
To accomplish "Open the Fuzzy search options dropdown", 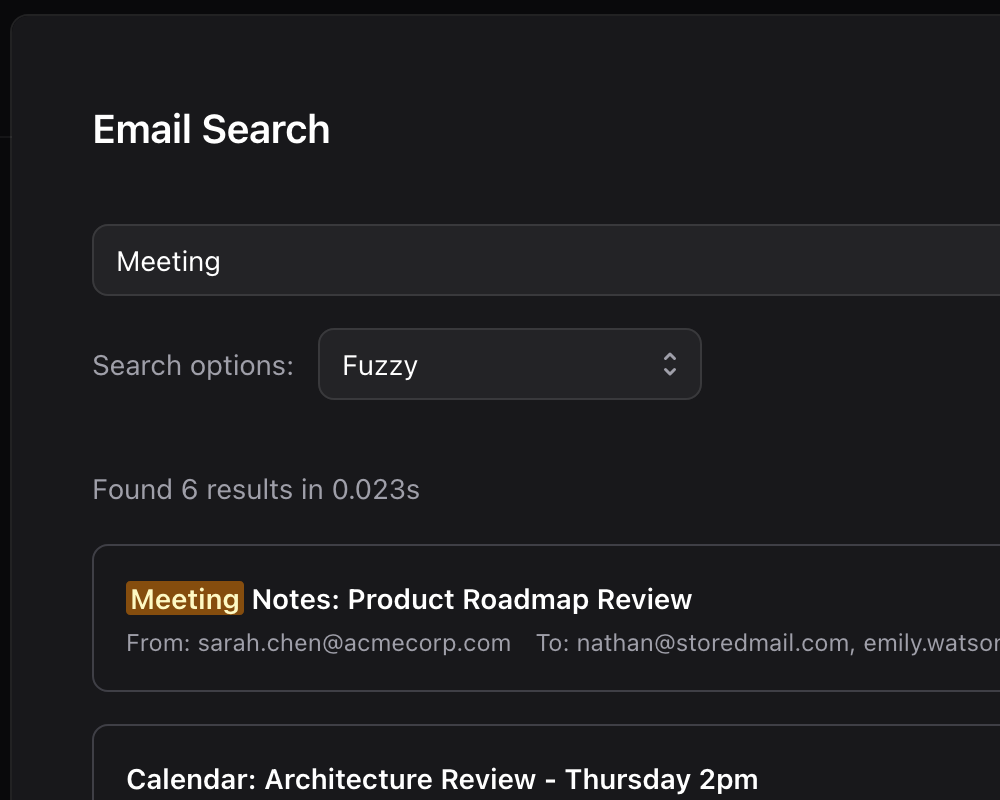I will coord(509,364).
